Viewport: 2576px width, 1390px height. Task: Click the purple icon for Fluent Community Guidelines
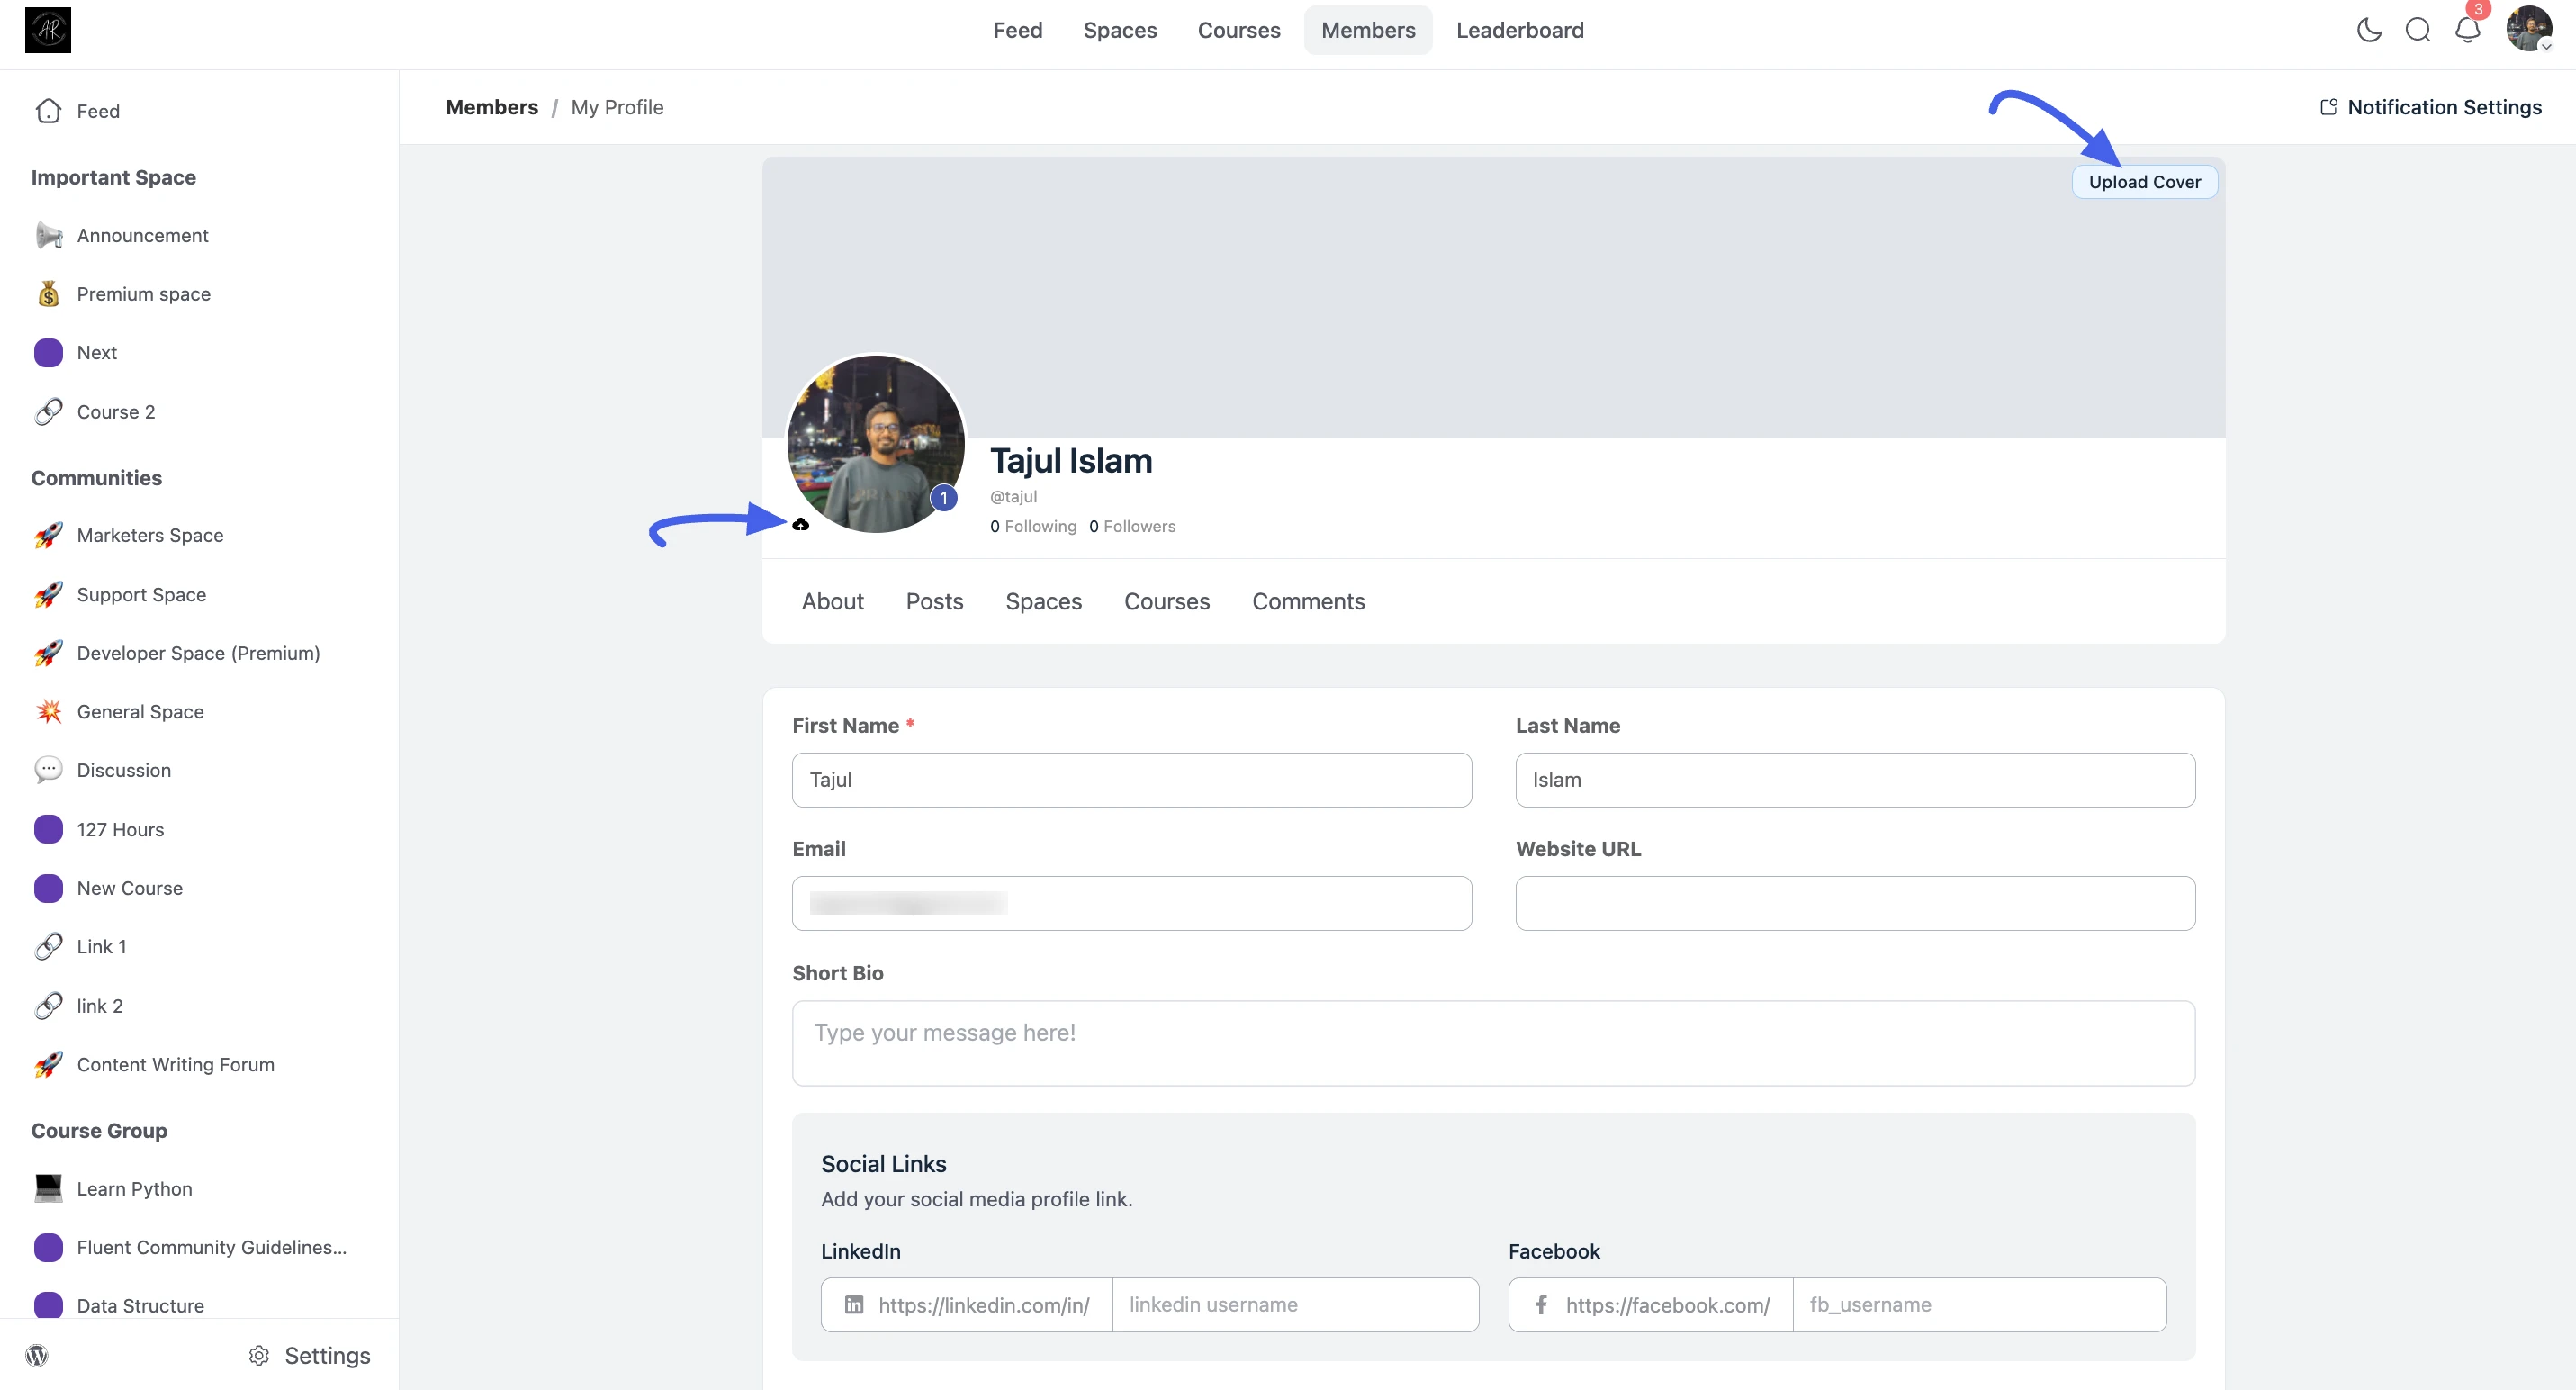point(48,1247)
